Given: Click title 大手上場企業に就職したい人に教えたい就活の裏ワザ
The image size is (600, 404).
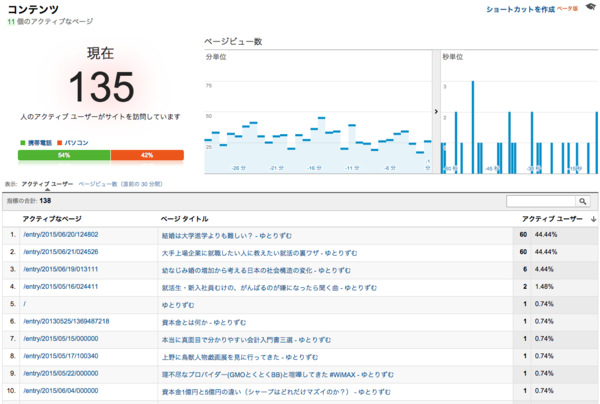Looking at the screenshot, I should tap(259, 253).
